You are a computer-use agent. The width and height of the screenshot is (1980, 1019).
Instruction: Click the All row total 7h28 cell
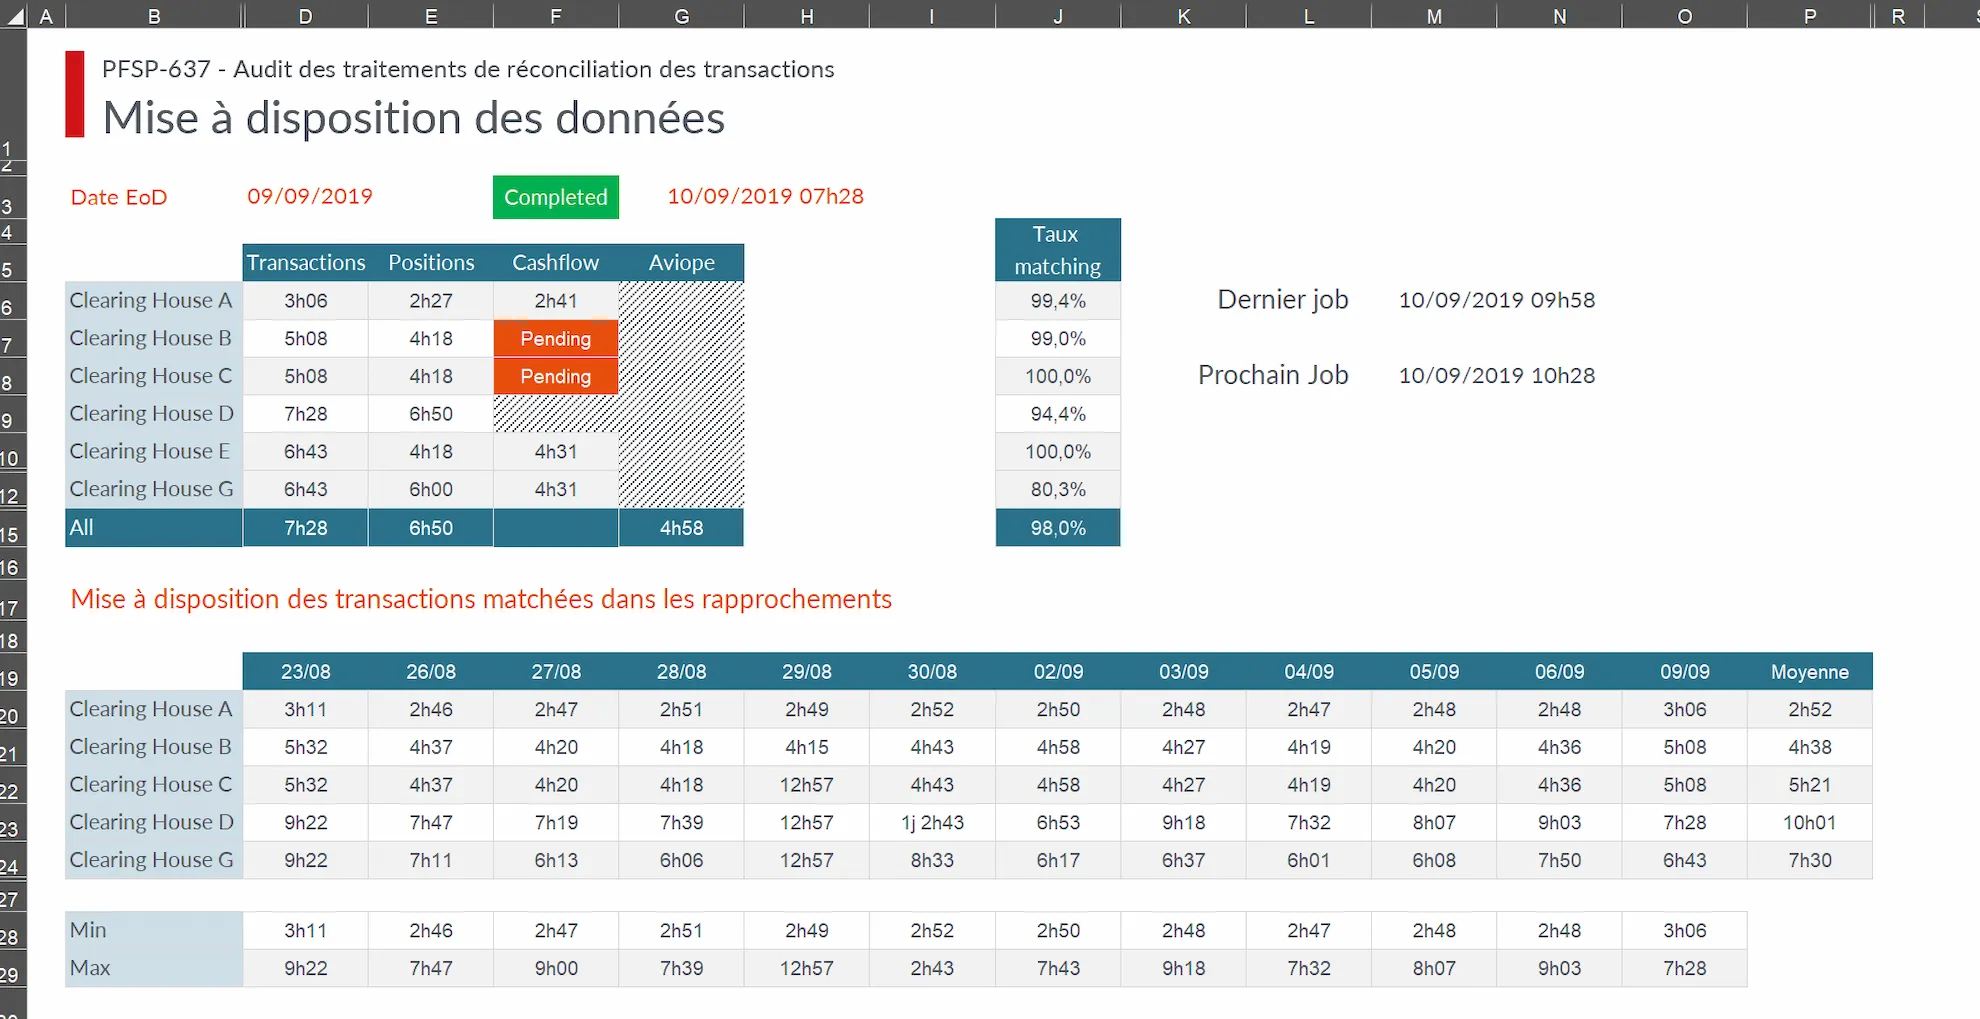pos(305,528)
